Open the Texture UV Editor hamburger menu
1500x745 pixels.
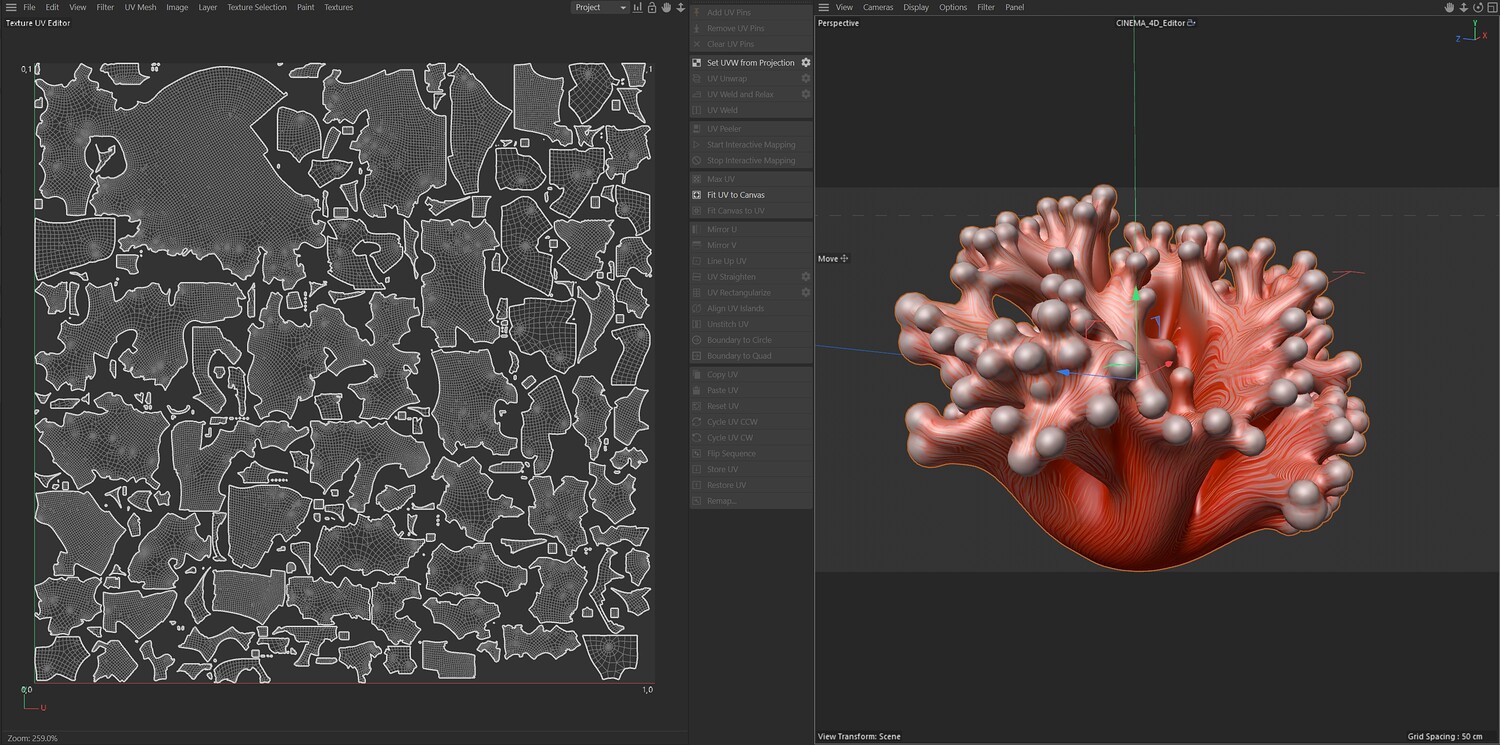tap(11, 7)
